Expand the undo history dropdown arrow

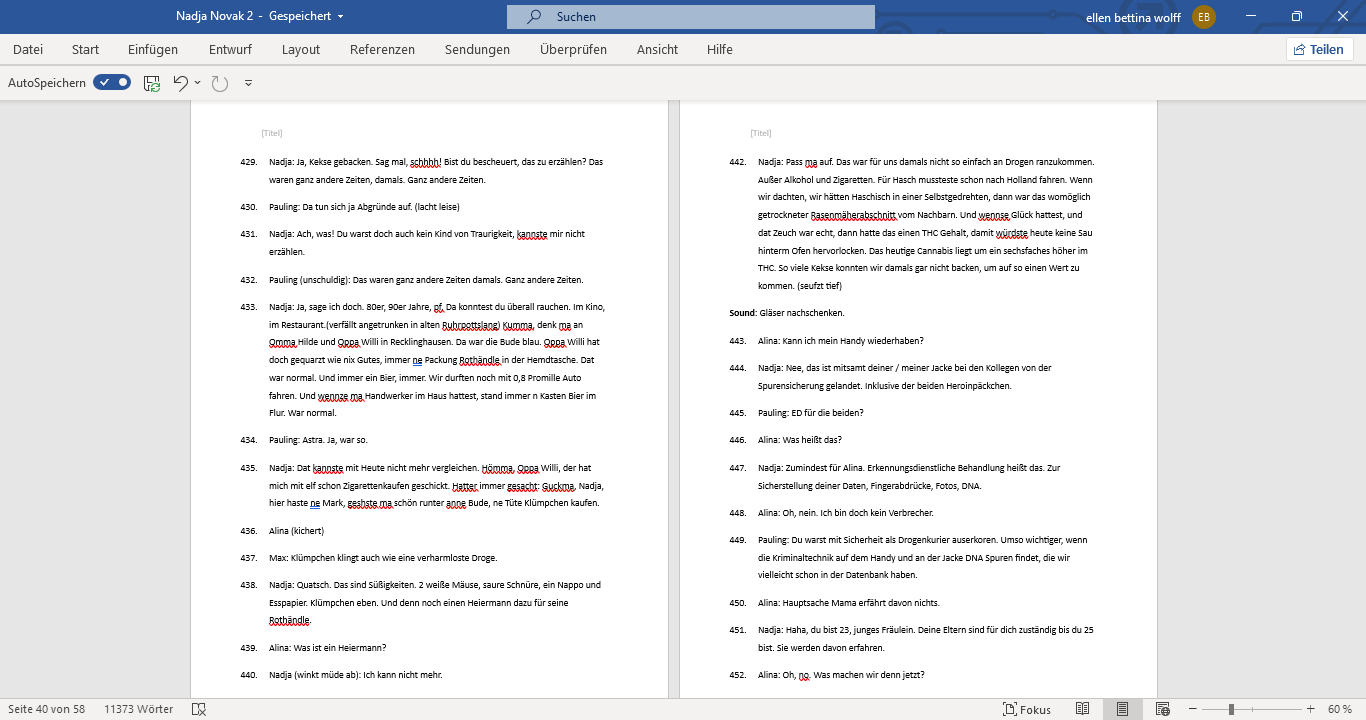(x=197, y=83)
